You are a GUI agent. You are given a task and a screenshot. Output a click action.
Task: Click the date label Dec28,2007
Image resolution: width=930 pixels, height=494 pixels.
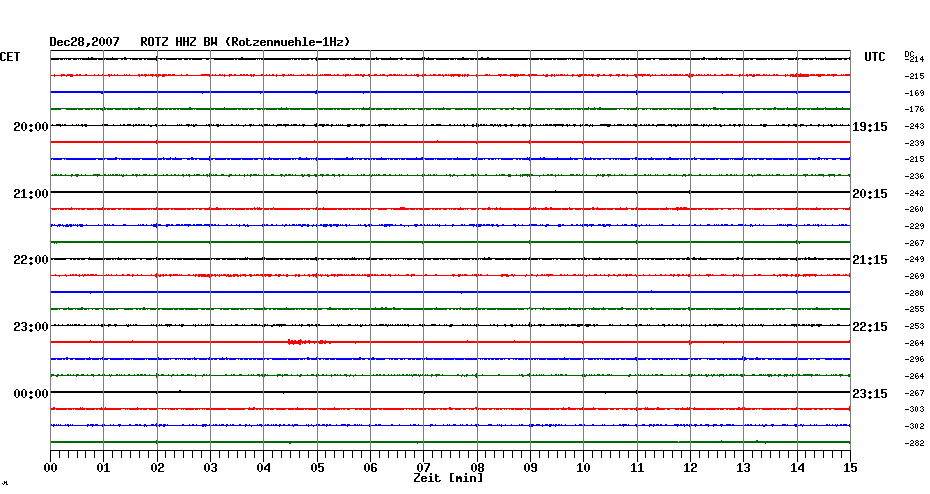click(84, 42)
